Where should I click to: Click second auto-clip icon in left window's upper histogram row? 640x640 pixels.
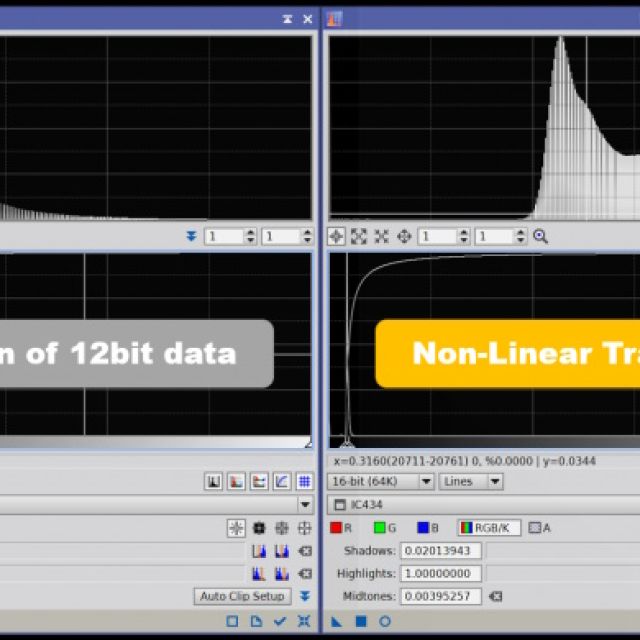point(282,551)
